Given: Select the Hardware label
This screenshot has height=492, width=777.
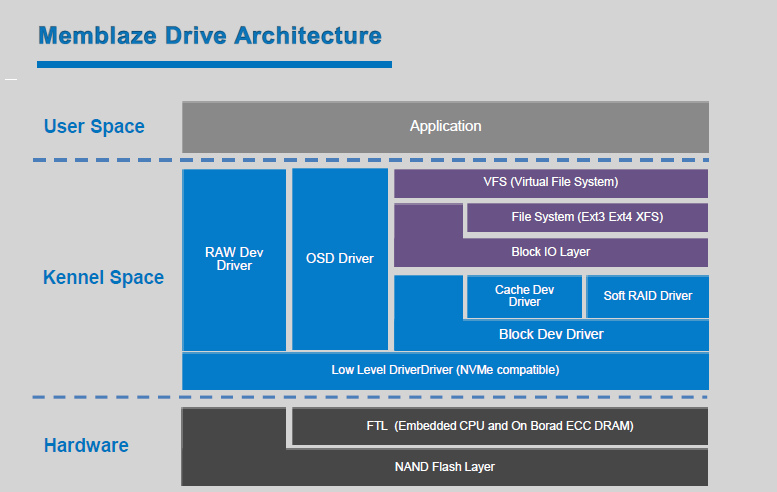Looking at the screenshot, I should coord(86,445).
